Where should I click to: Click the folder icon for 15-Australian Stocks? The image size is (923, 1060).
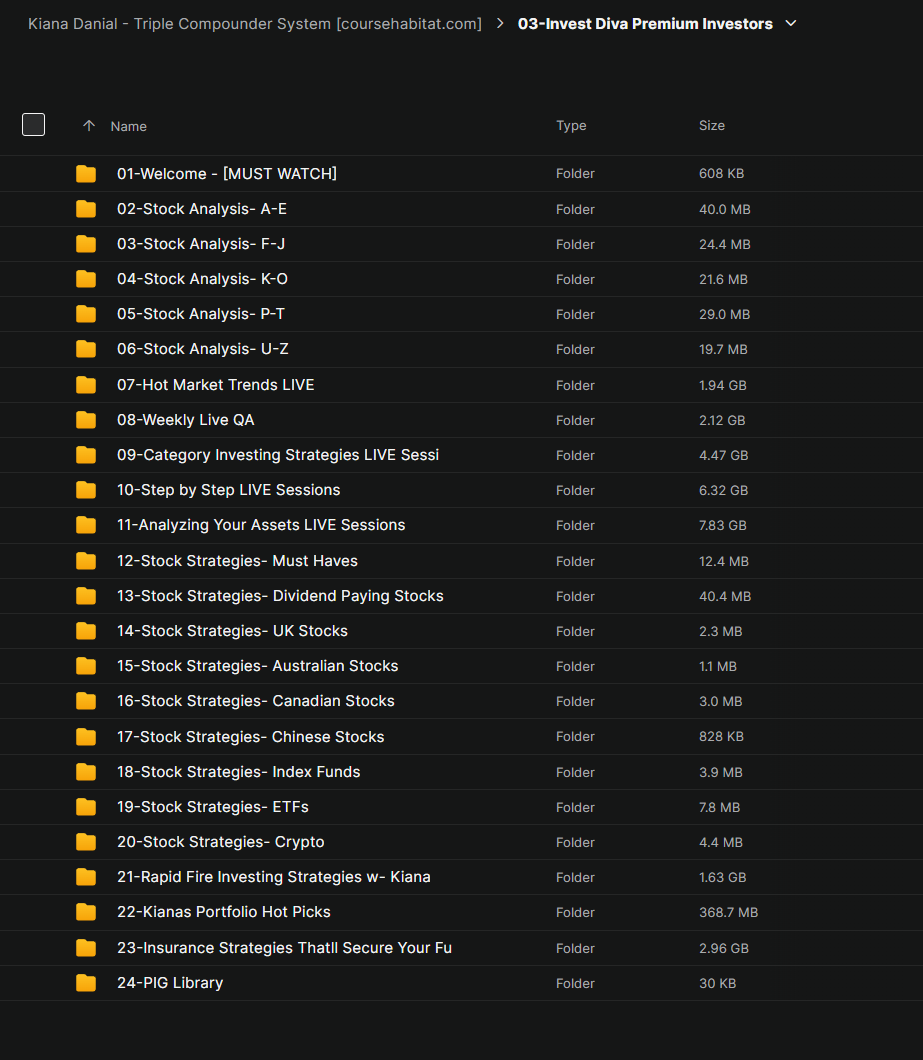[86, 667]
